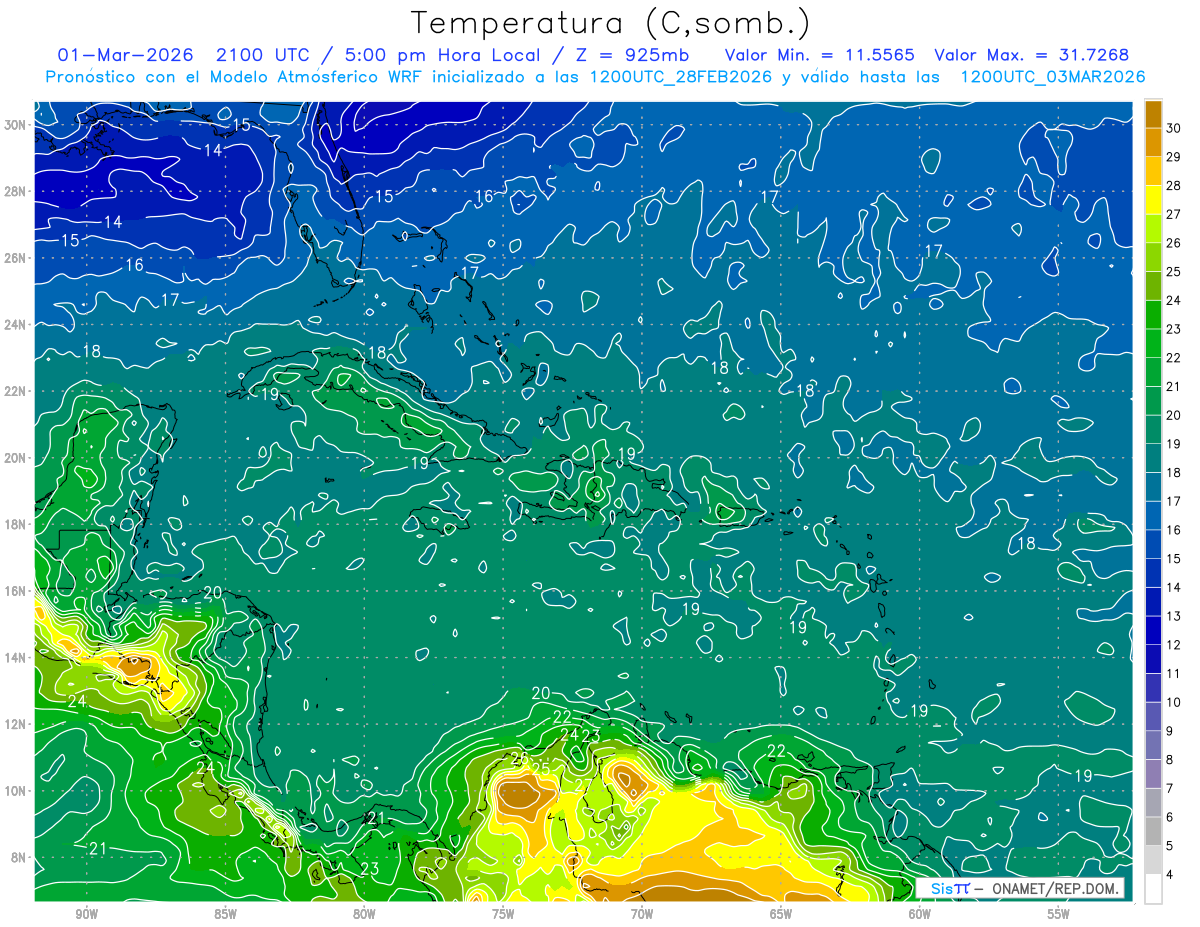Click the color scale label "10"

click(1173, 703)
